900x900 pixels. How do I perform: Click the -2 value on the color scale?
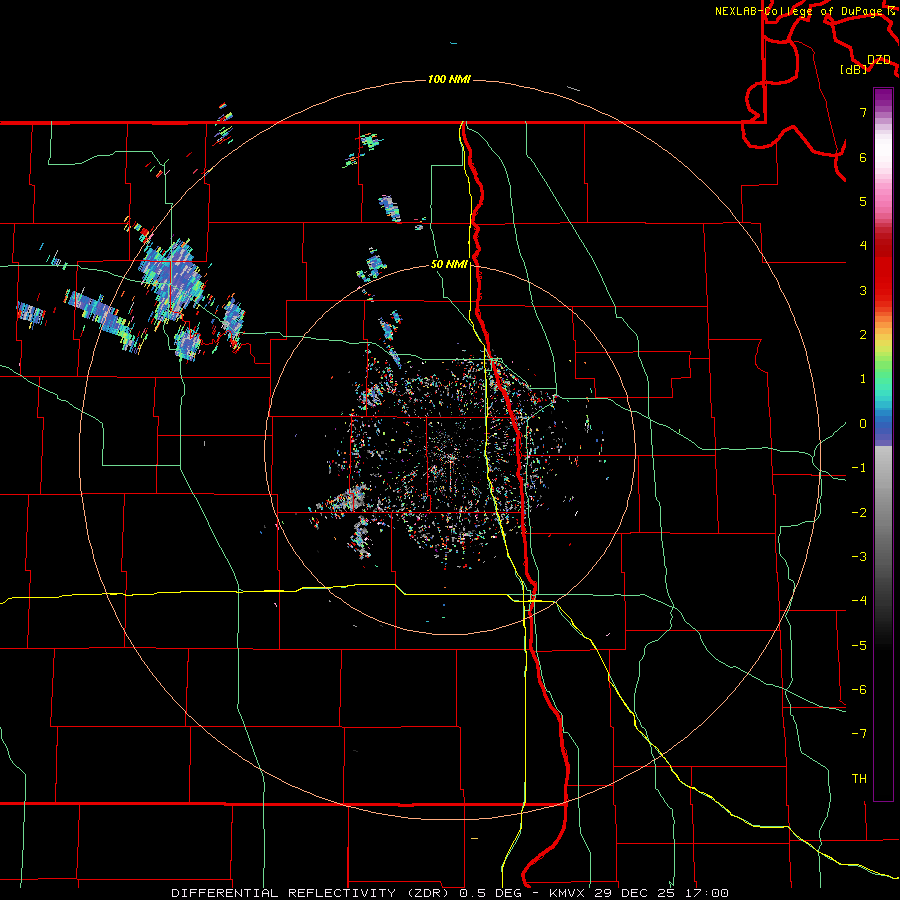click(859, 513)
